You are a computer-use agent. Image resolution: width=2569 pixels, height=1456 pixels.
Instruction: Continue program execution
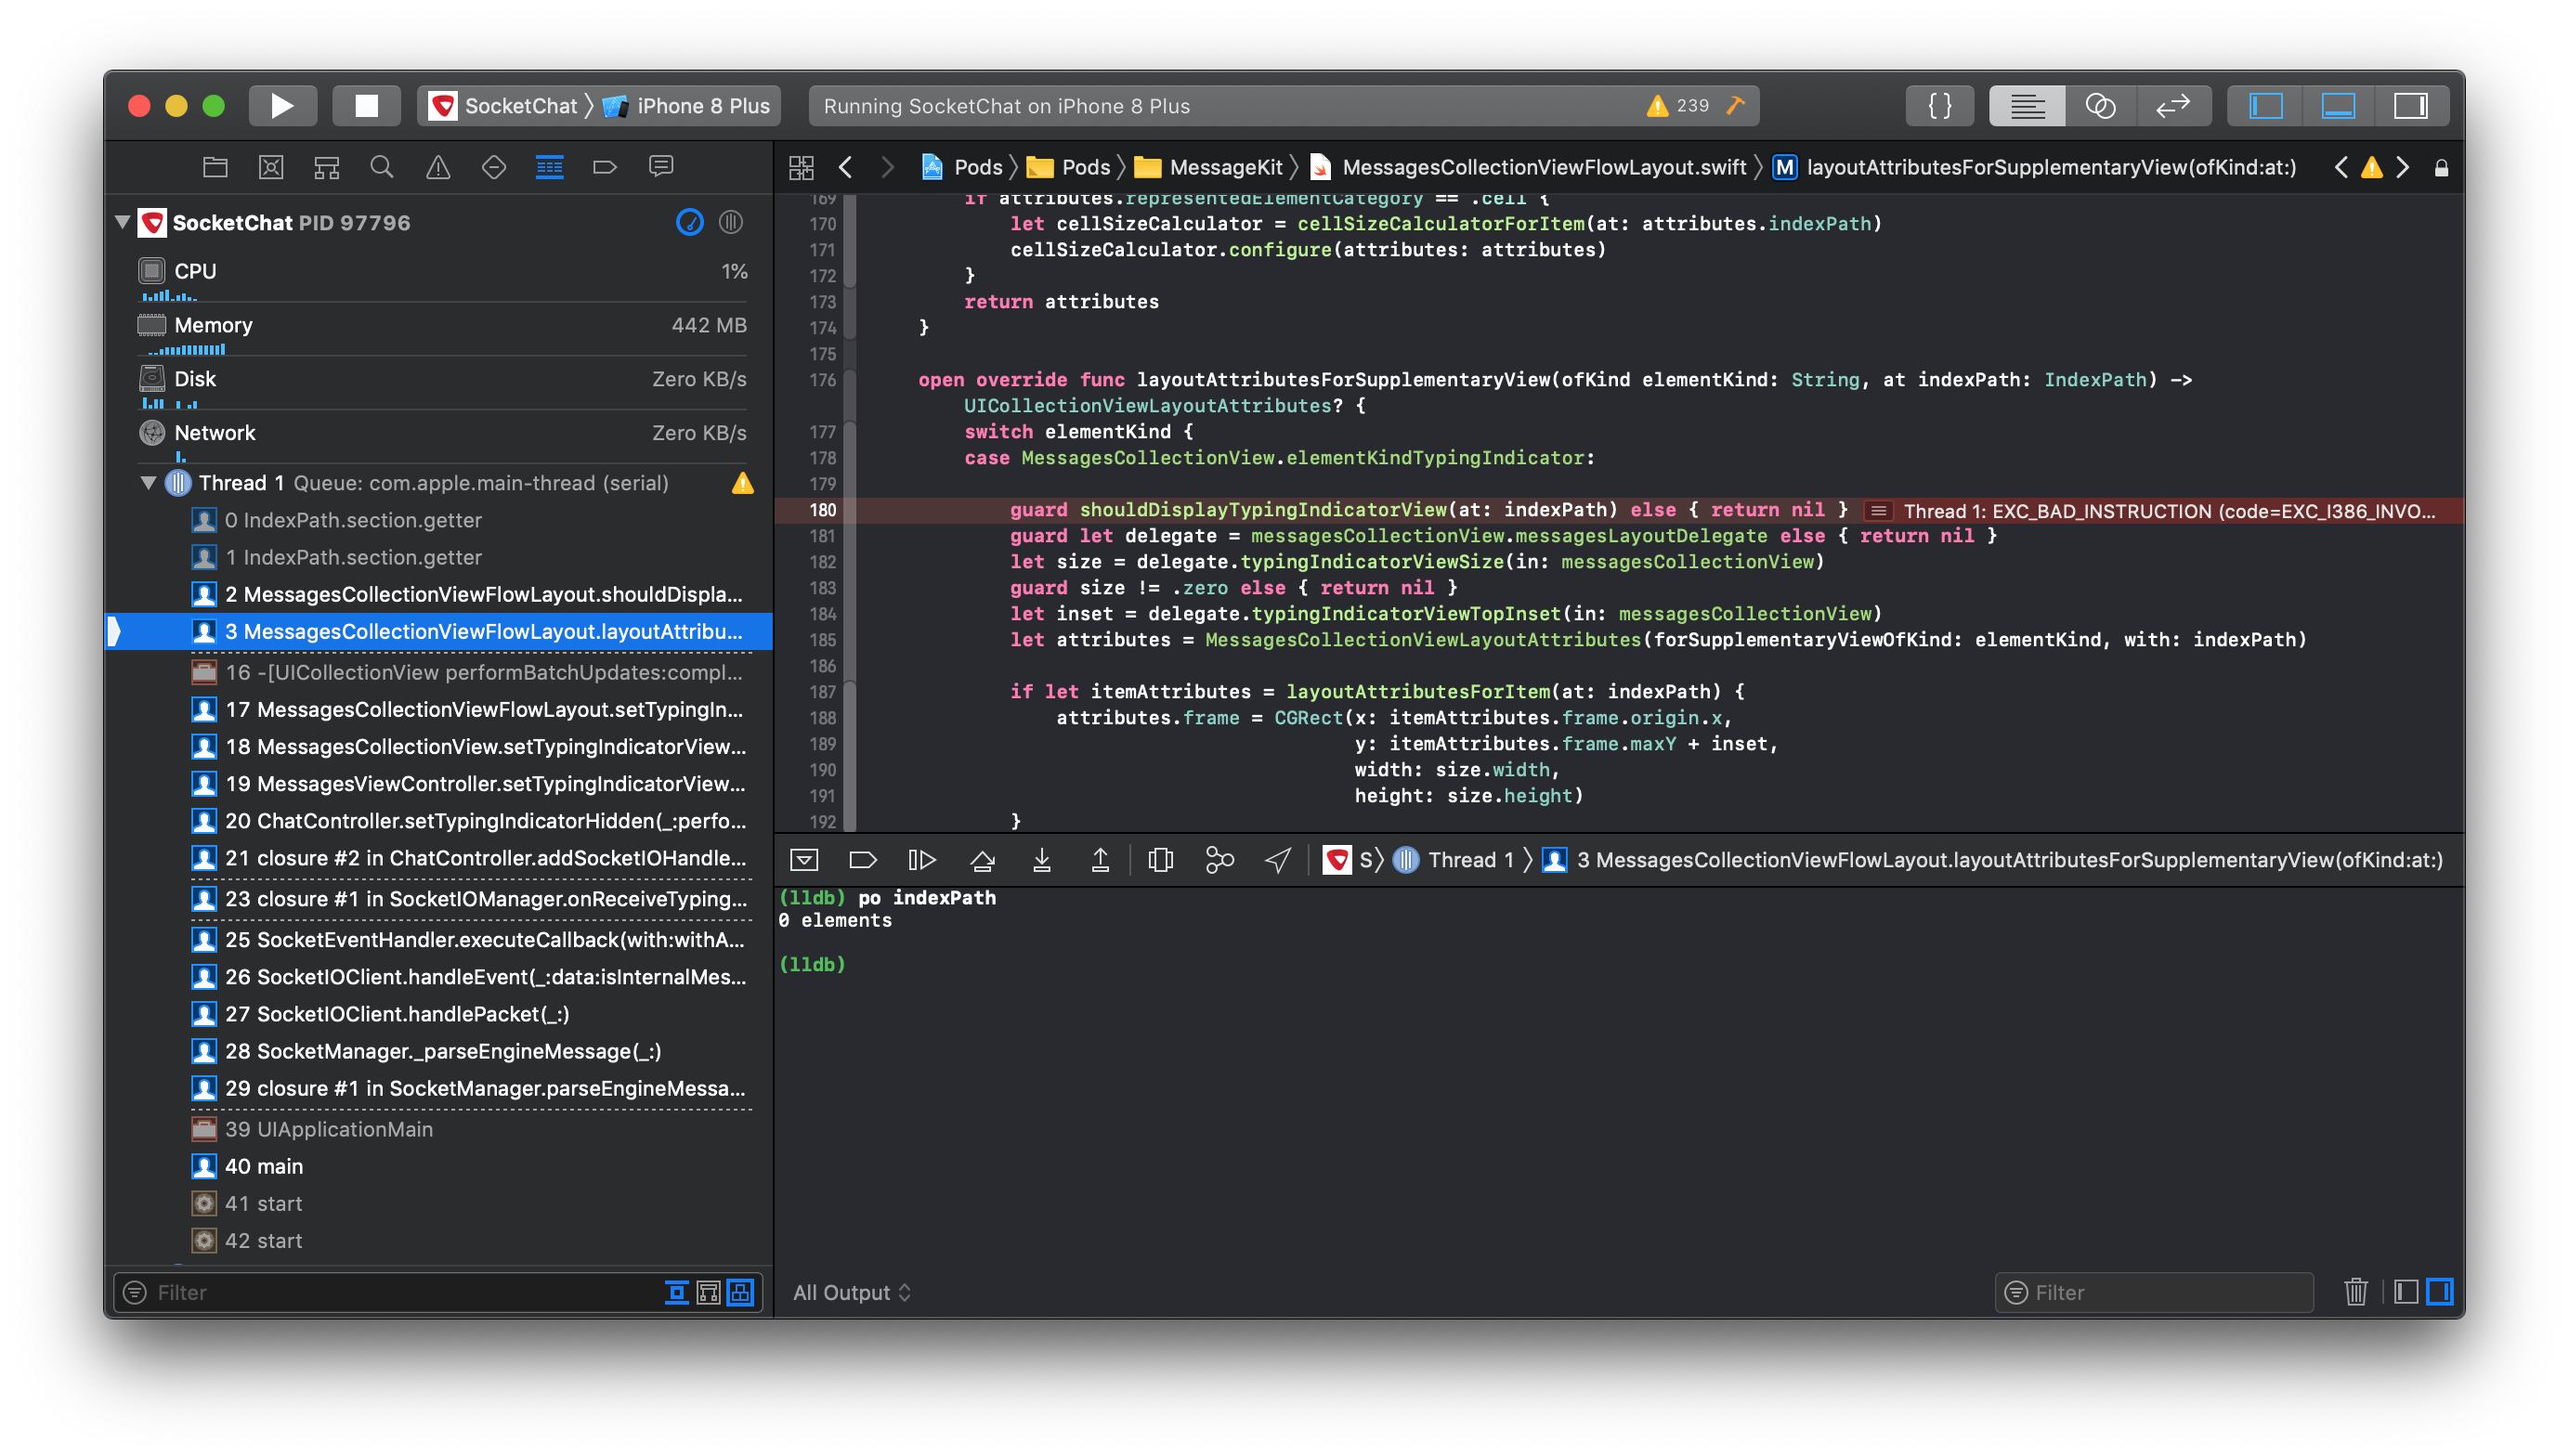click(x=921, y=860)
